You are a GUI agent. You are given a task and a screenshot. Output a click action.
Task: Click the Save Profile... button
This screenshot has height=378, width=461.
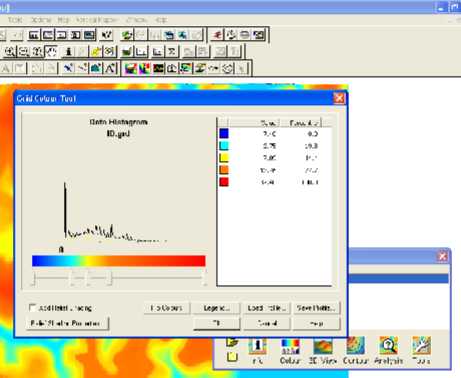(316, 308)
